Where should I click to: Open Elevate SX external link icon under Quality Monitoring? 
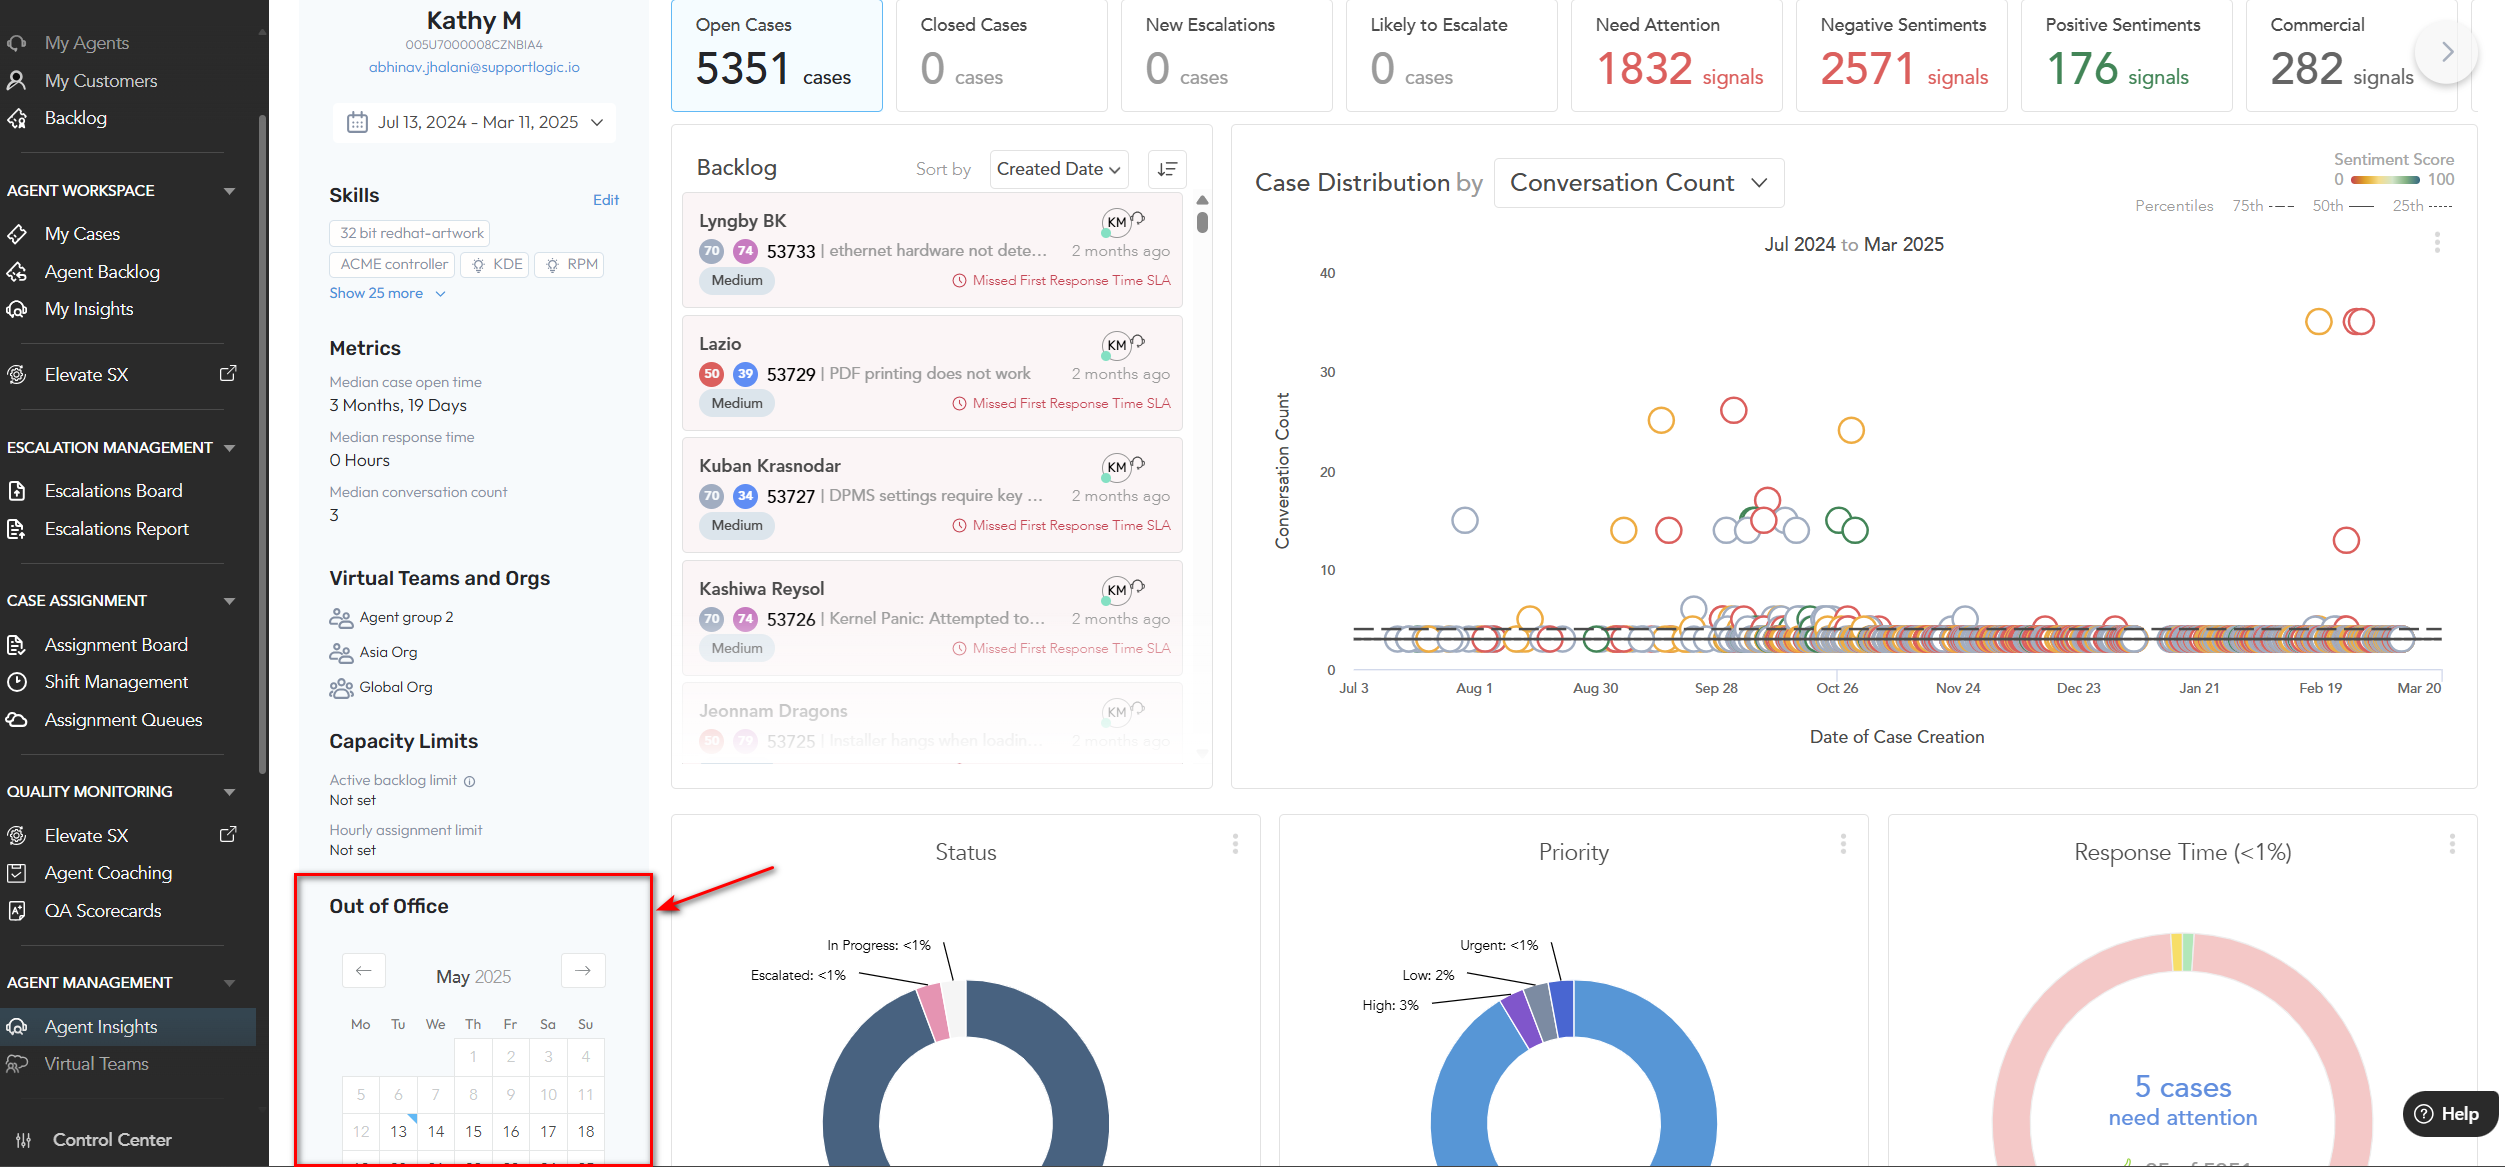[x=228, y=834]
